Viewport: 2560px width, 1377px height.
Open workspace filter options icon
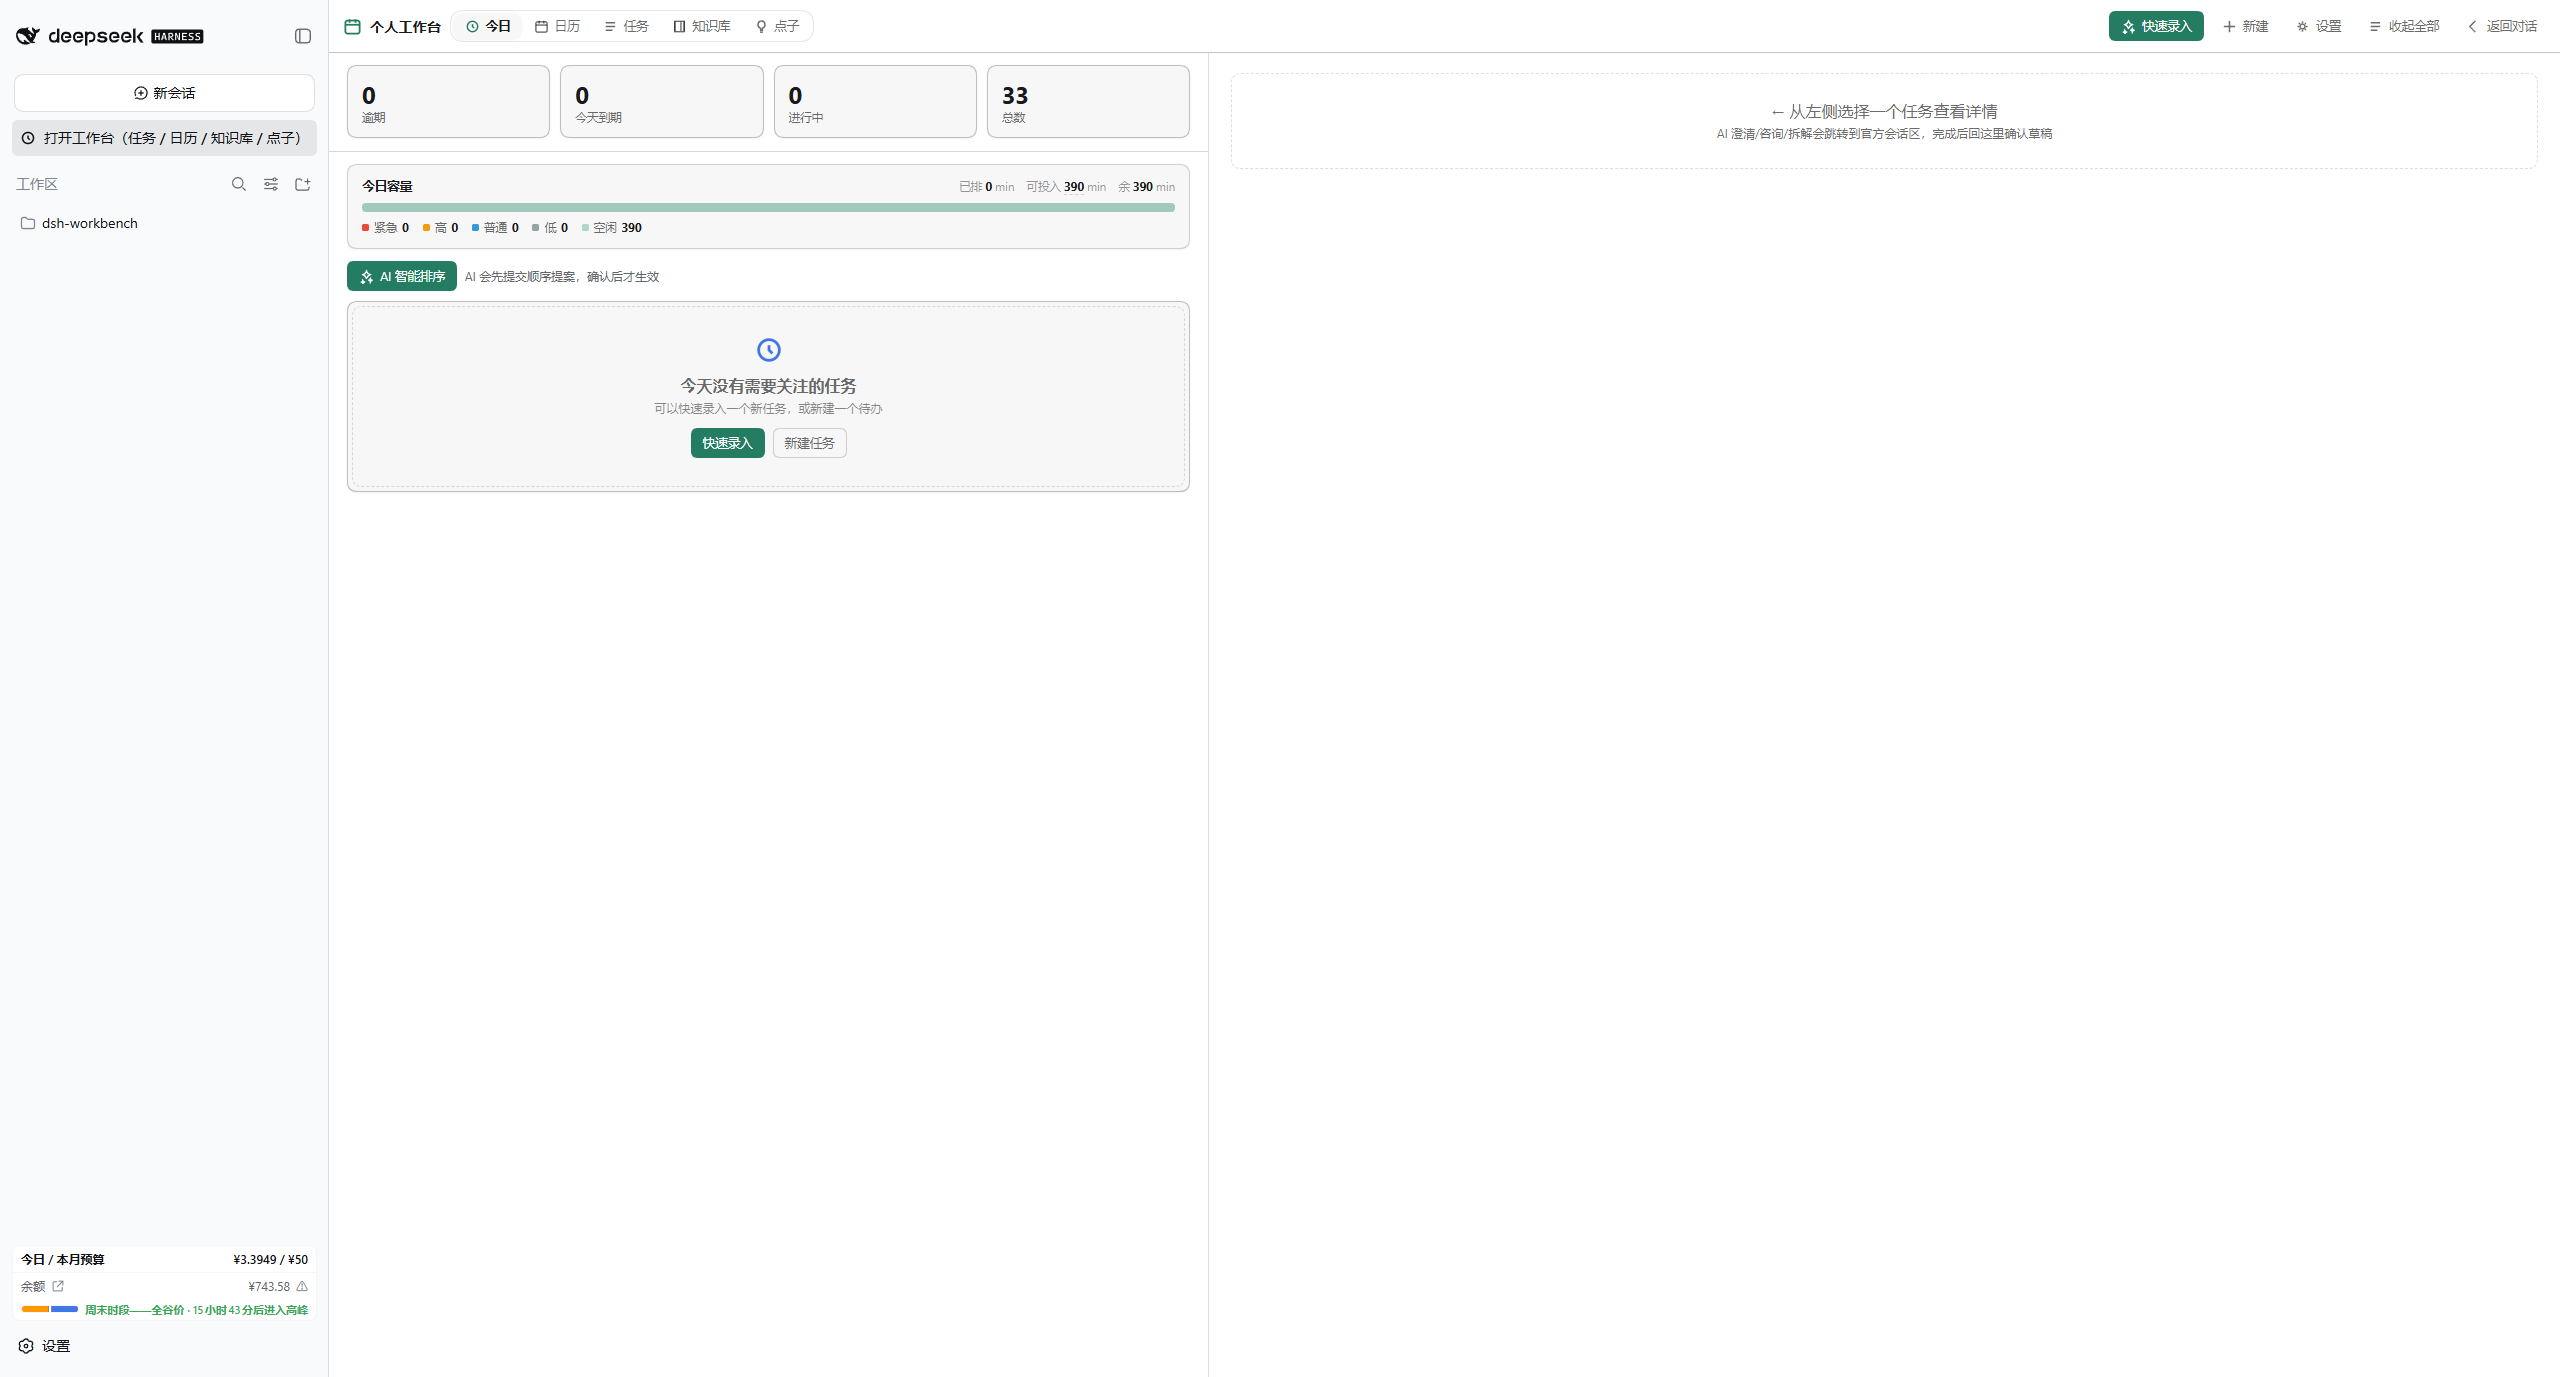pos(271,184)
